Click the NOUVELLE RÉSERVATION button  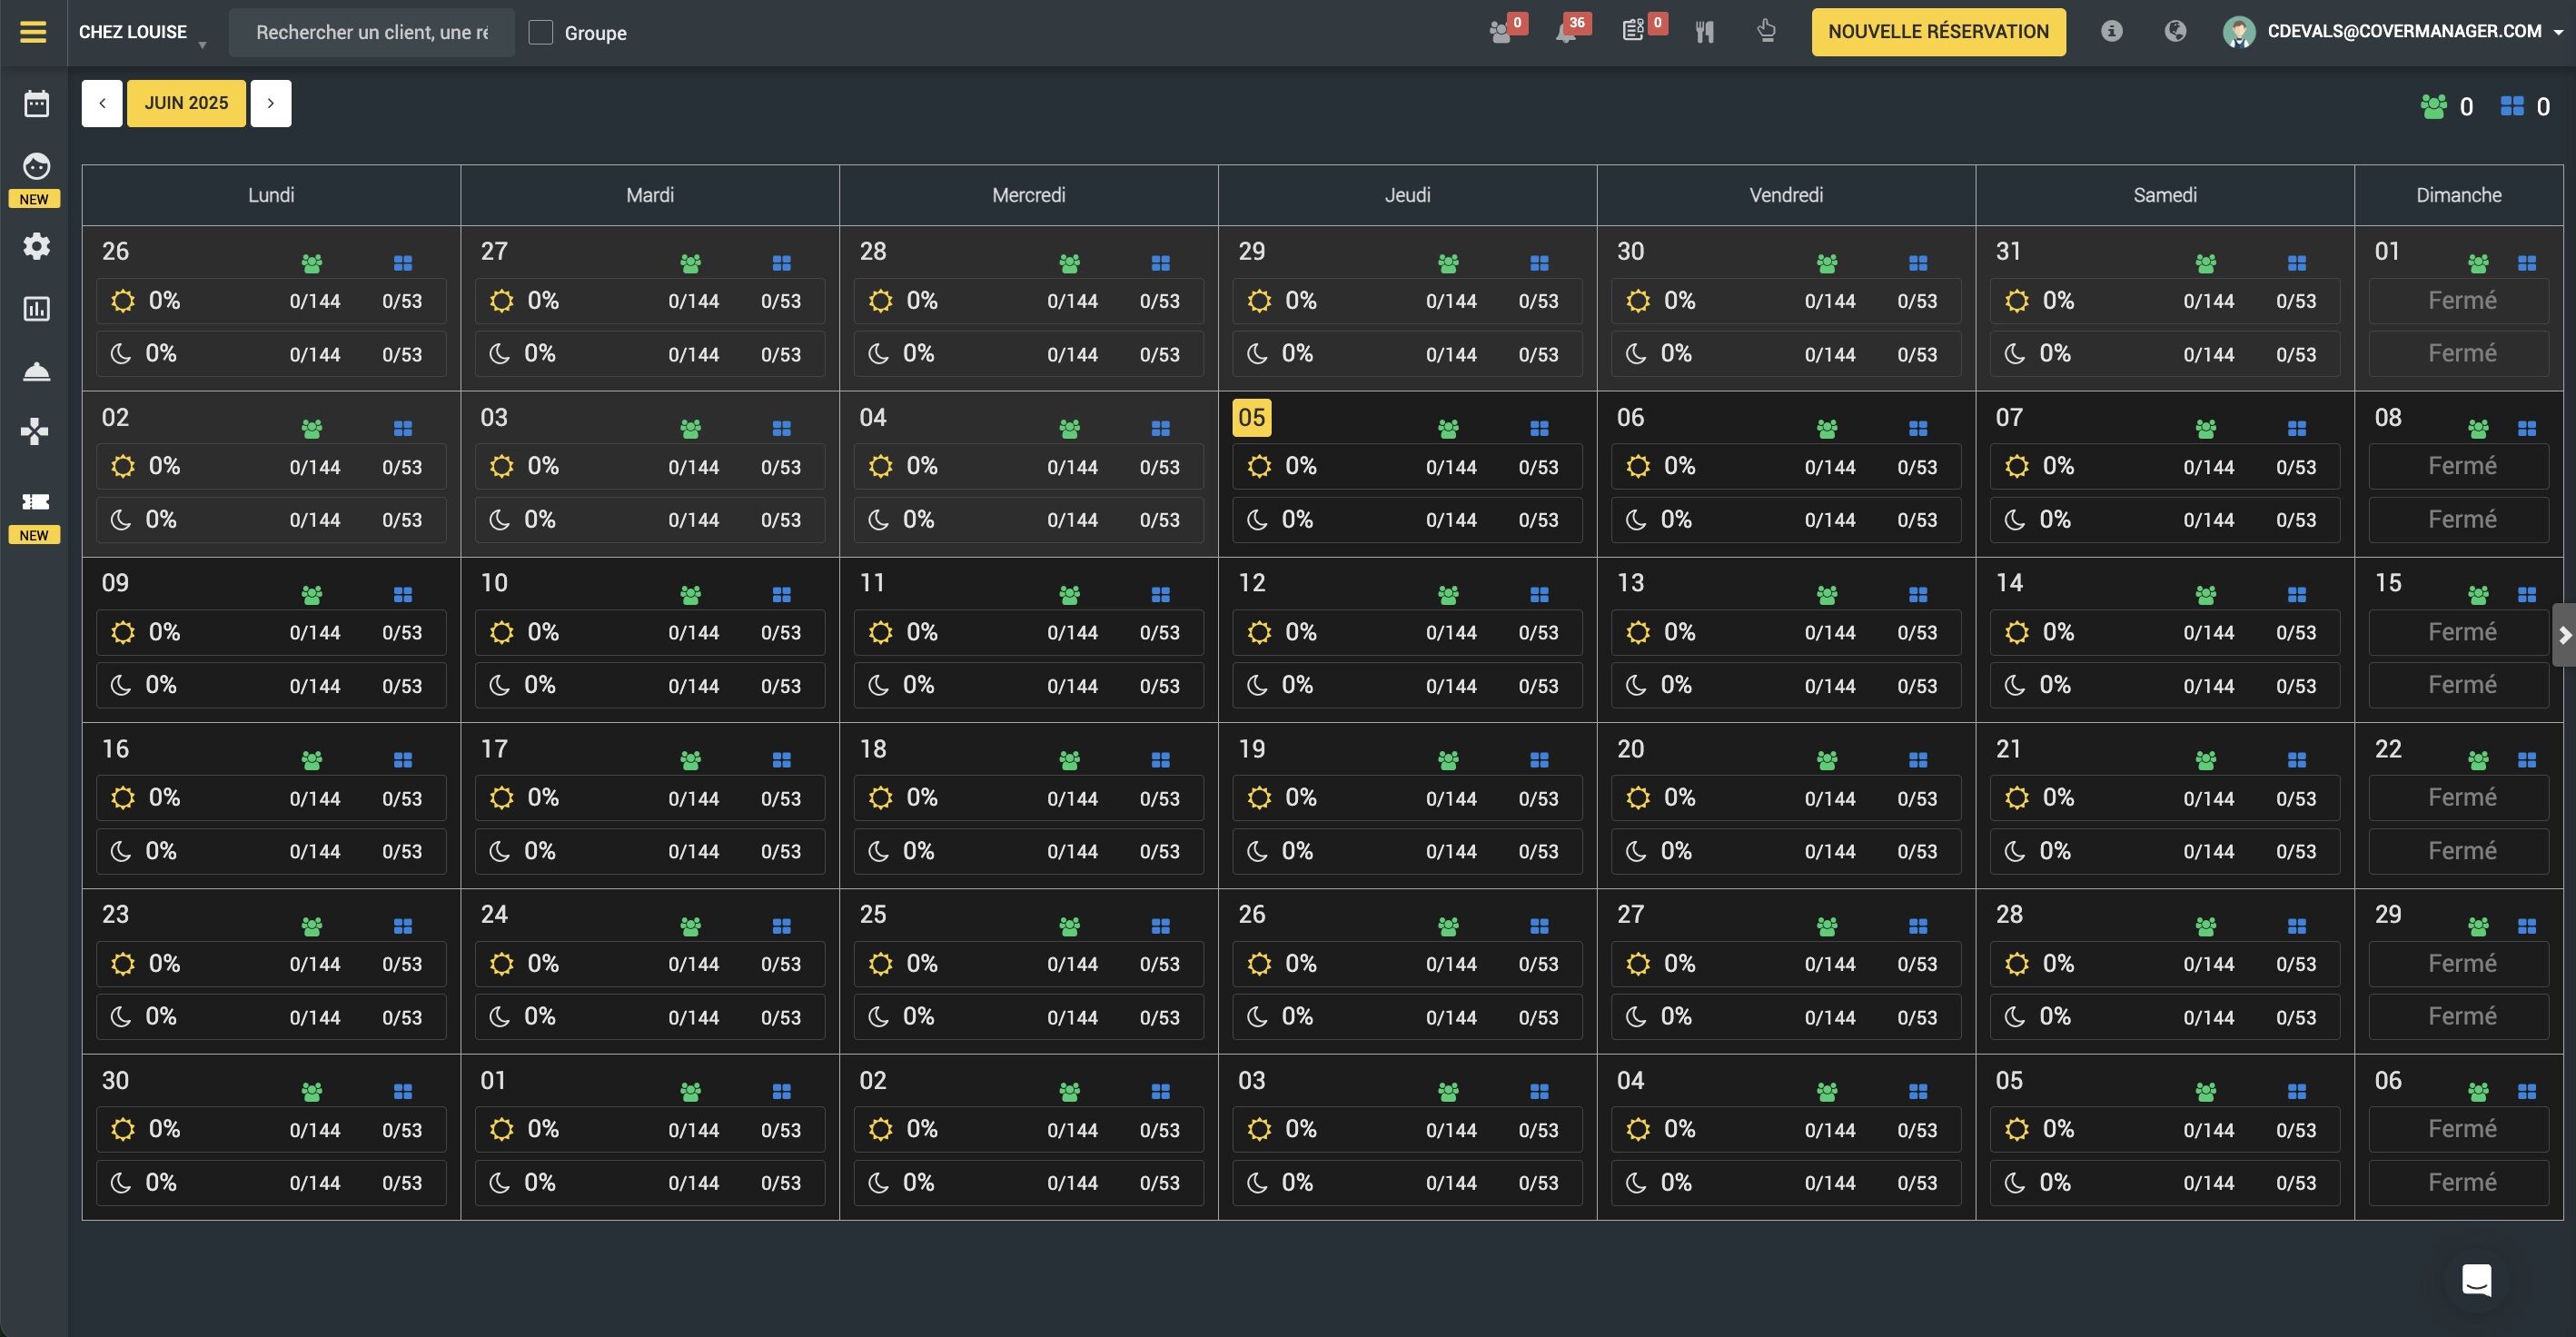point(1938,32)
